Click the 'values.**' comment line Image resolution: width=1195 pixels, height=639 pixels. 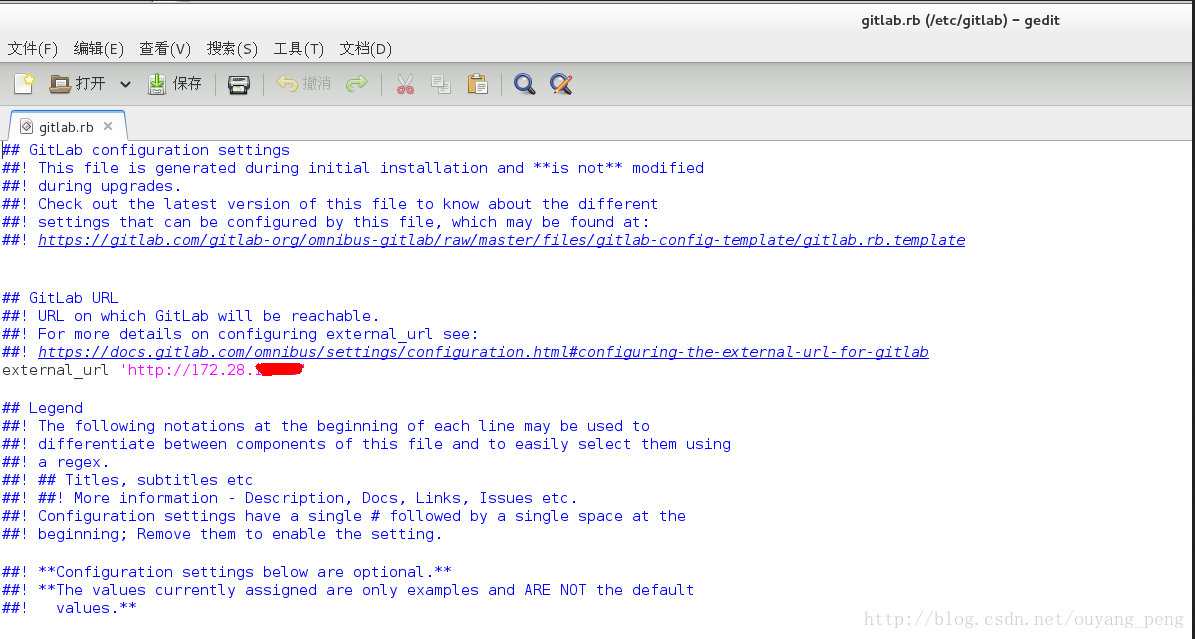pos(69,608)
